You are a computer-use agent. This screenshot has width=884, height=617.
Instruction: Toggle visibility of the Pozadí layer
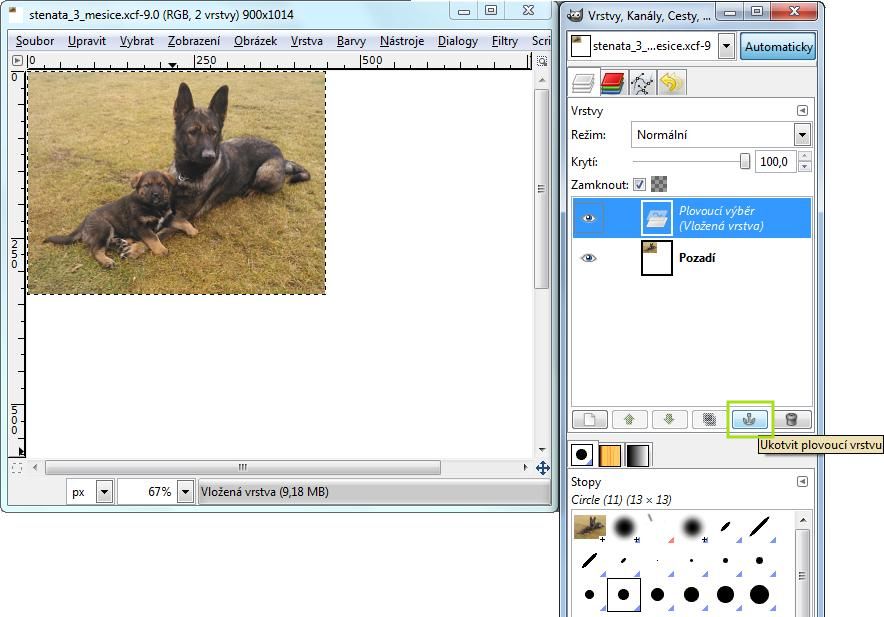tap(588, 258)
